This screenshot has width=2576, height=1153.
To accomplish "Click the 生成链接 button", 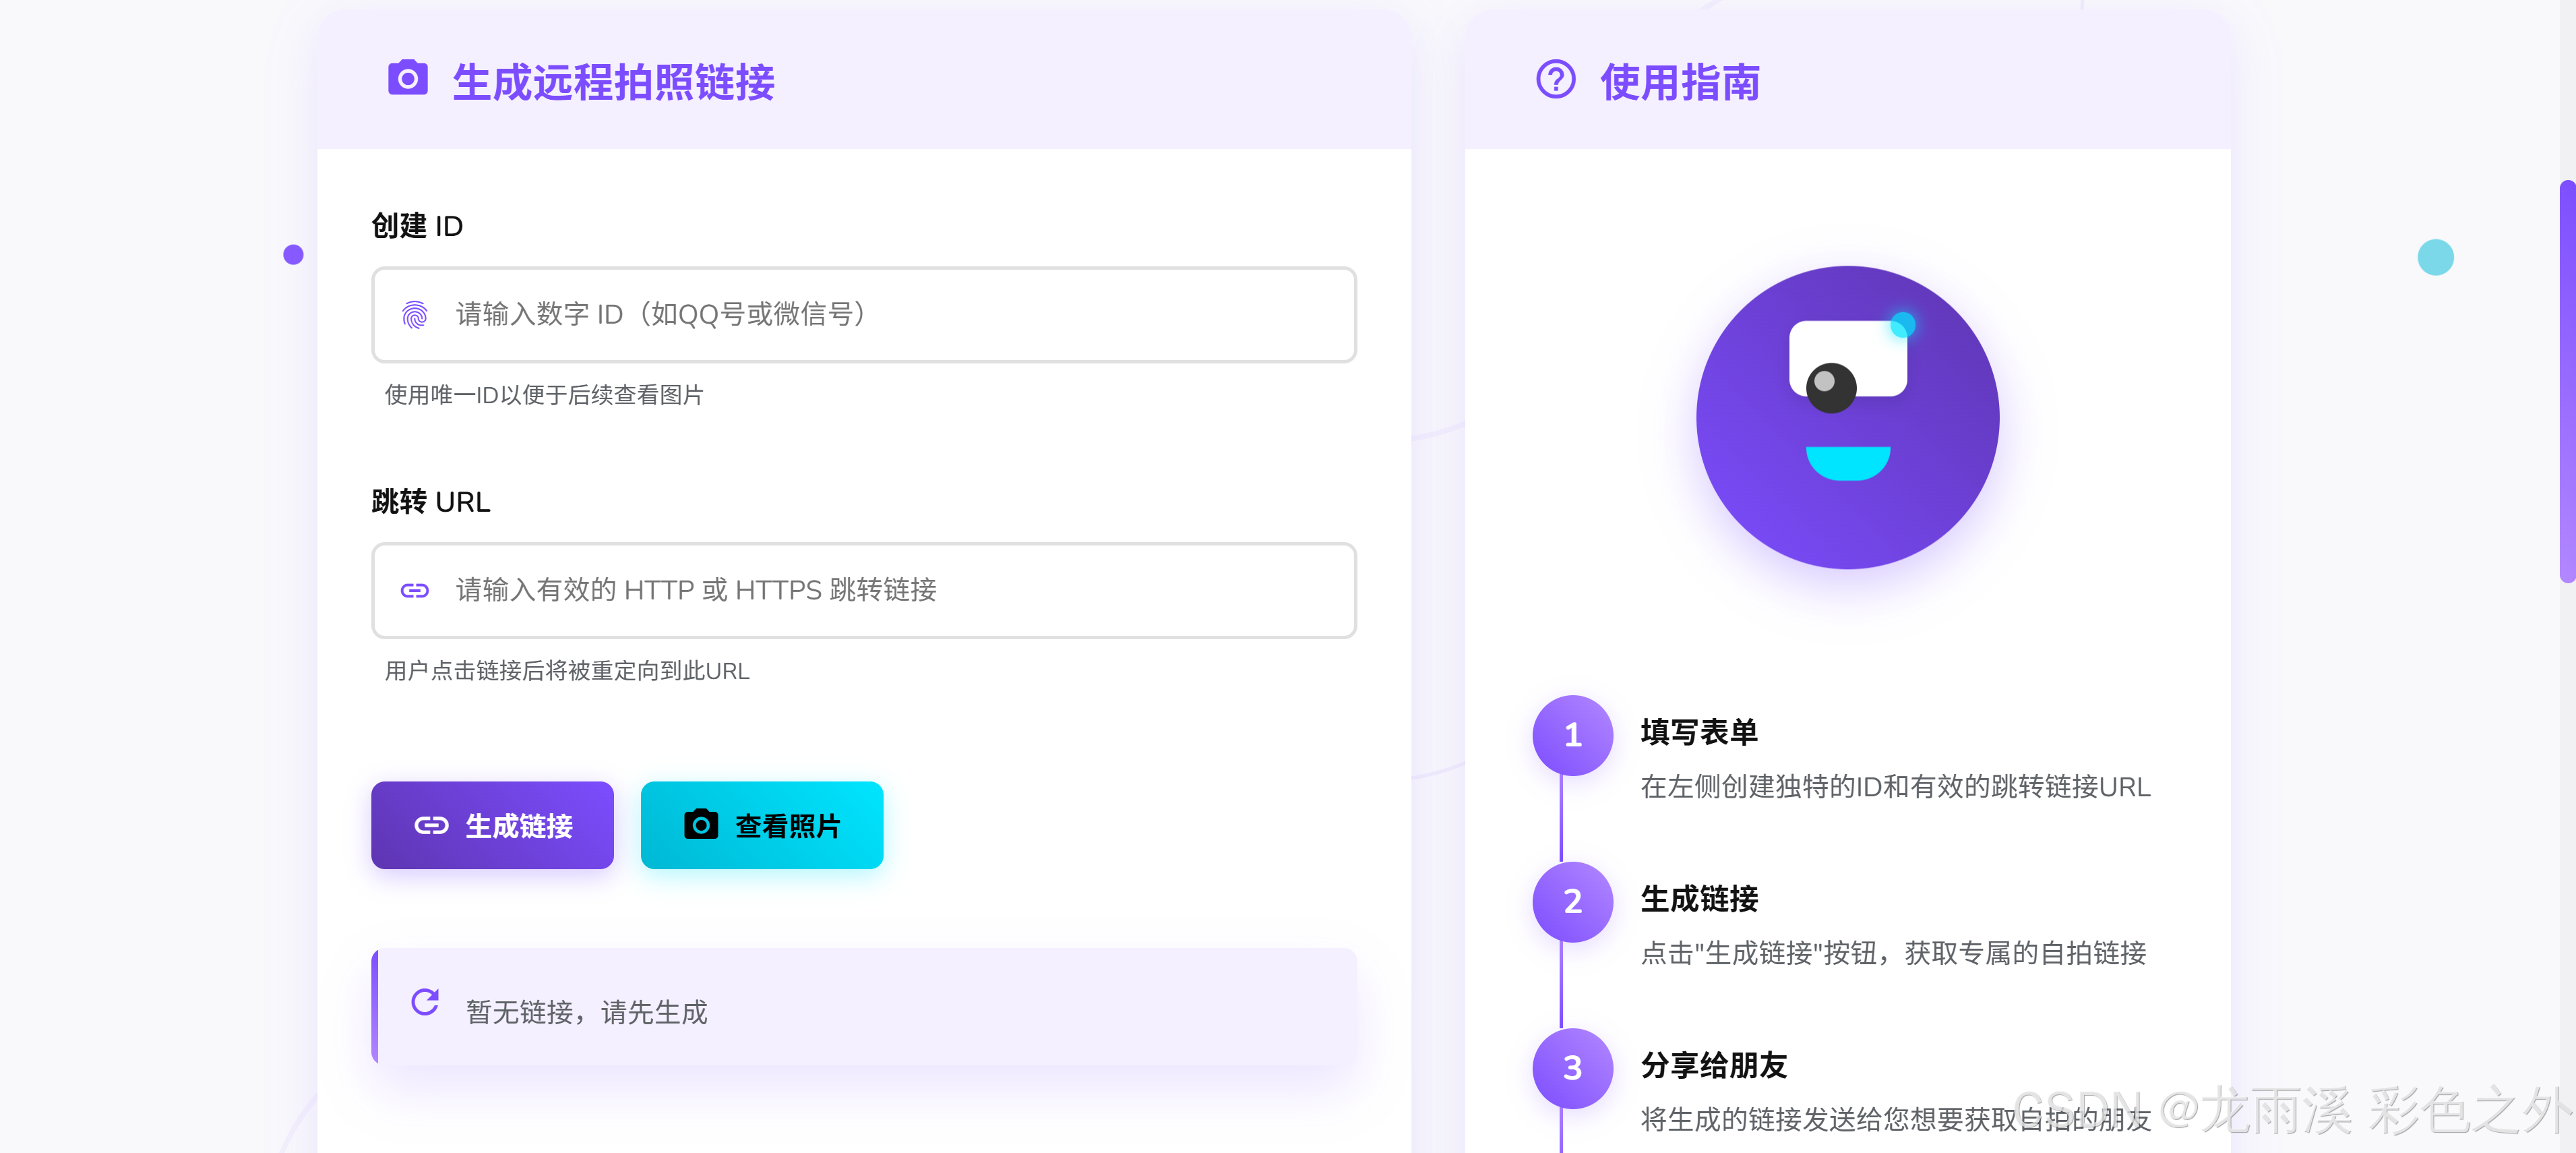I will point(492,825).
